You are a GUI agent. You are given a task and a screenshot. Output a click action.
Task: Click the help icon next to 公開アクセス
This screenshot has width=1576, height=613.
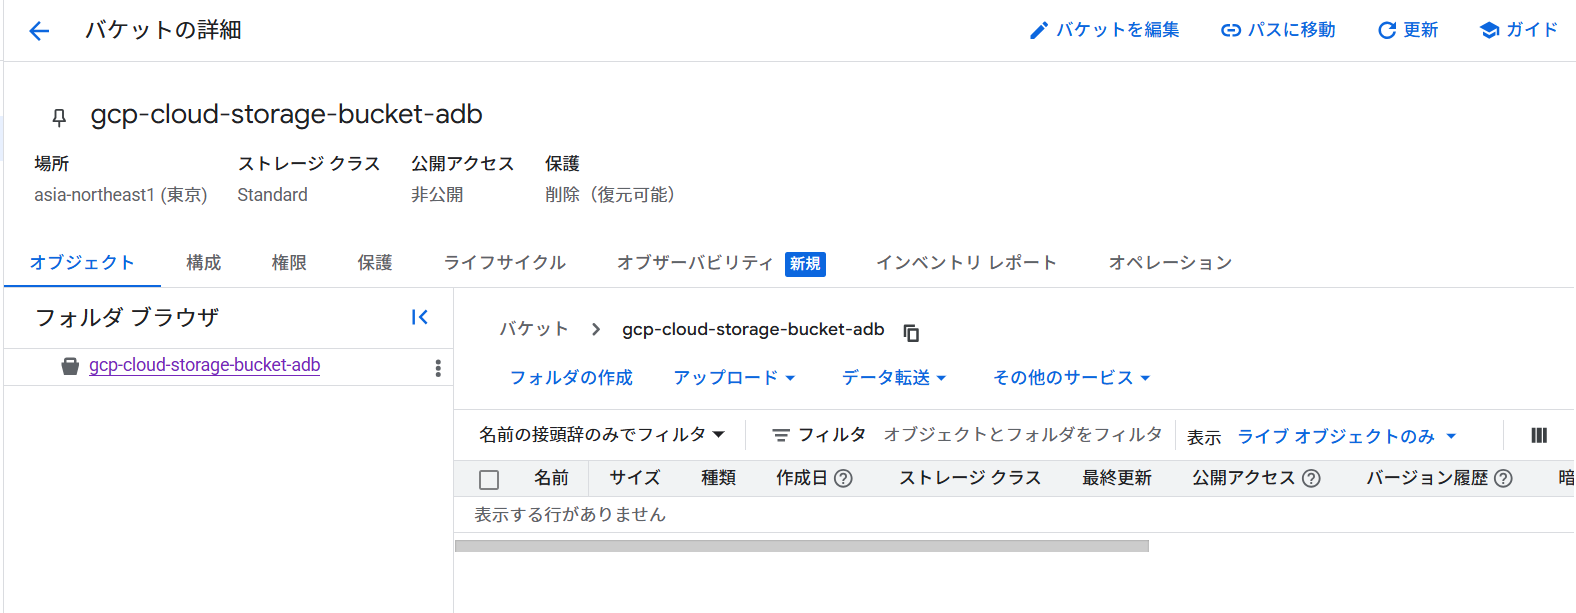(x=1311, y=478)
